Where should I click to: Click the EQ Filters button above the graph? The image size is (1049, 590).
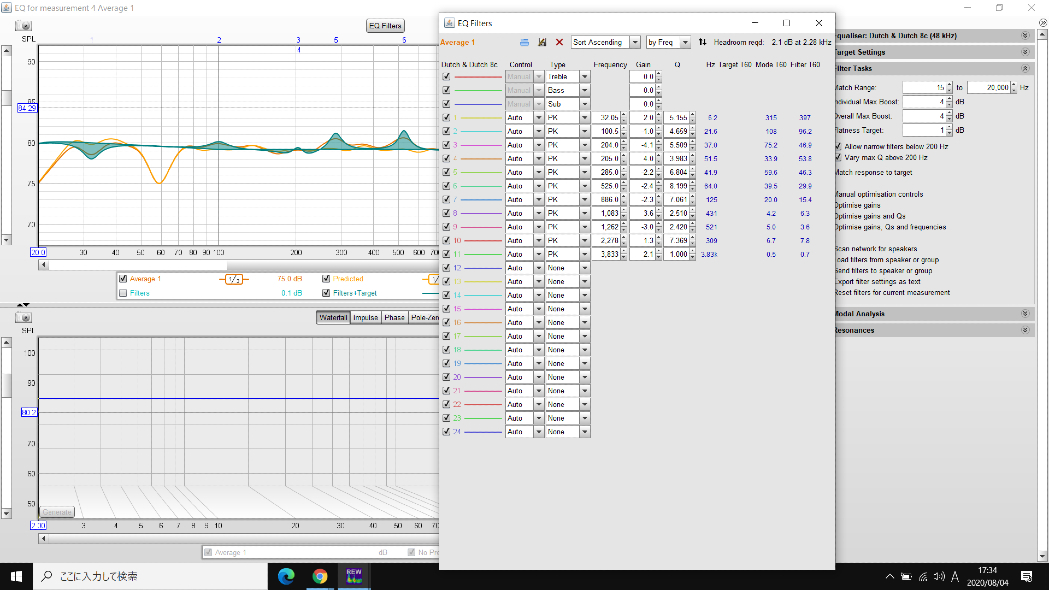point(385,25)
